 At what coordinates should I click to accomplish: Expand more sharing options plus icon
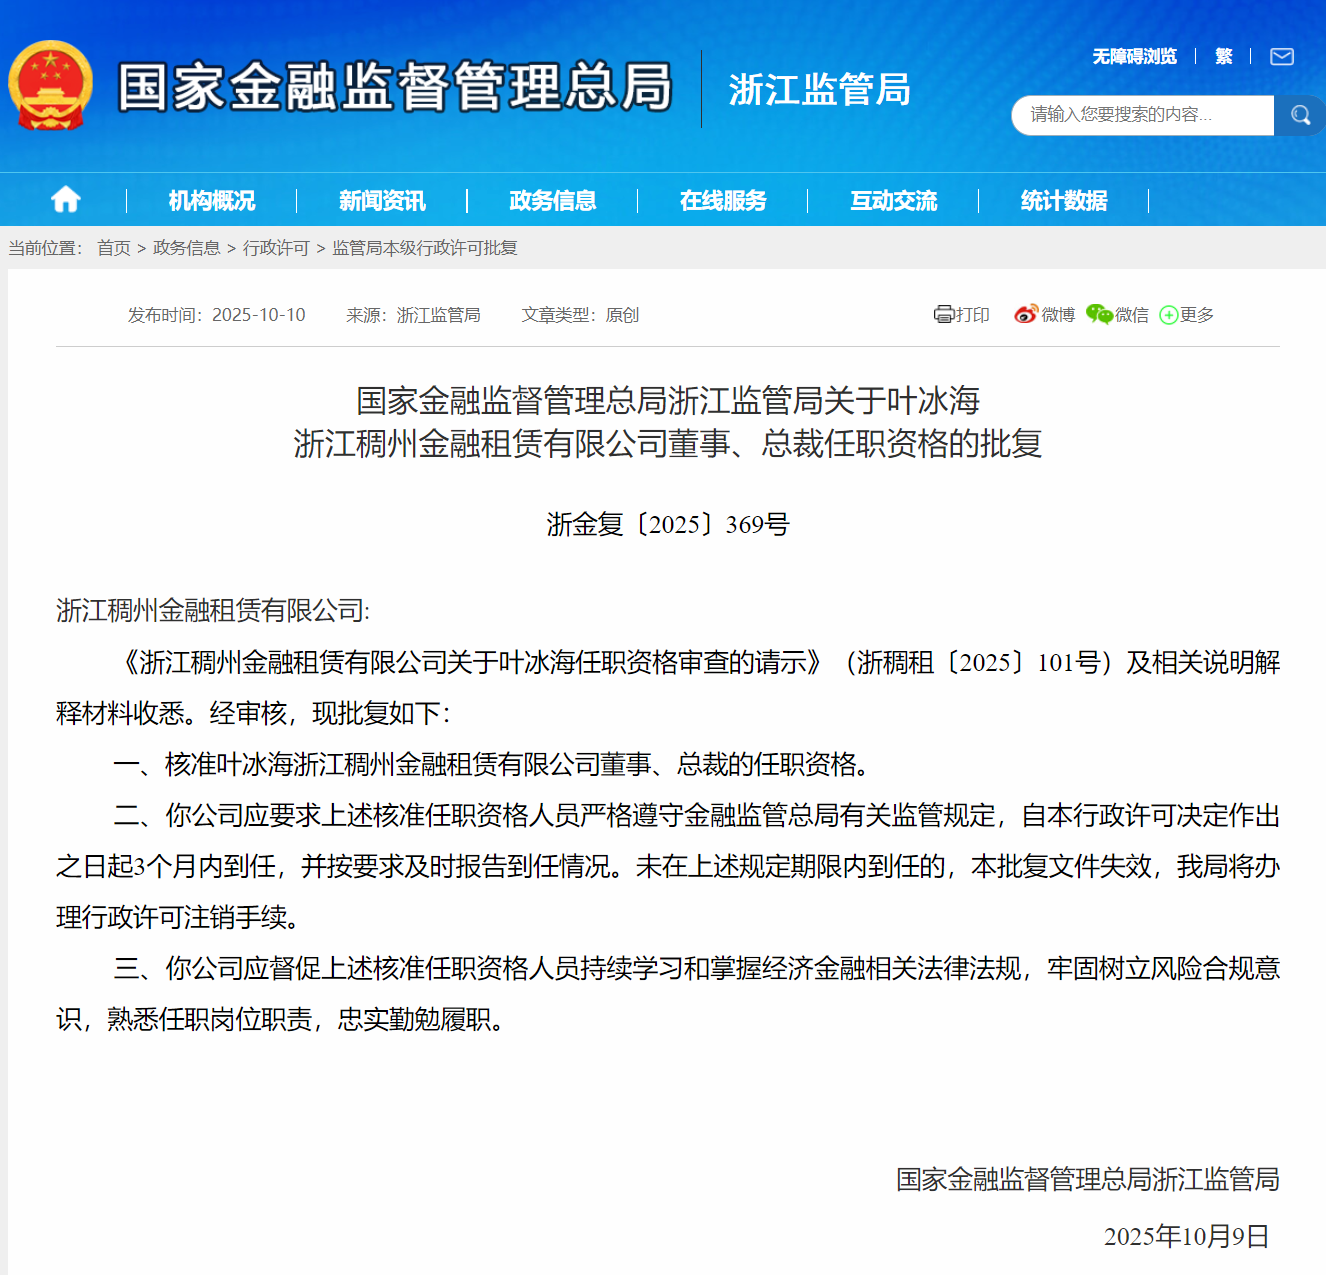pyautogui.click(x=1168, y=315)
